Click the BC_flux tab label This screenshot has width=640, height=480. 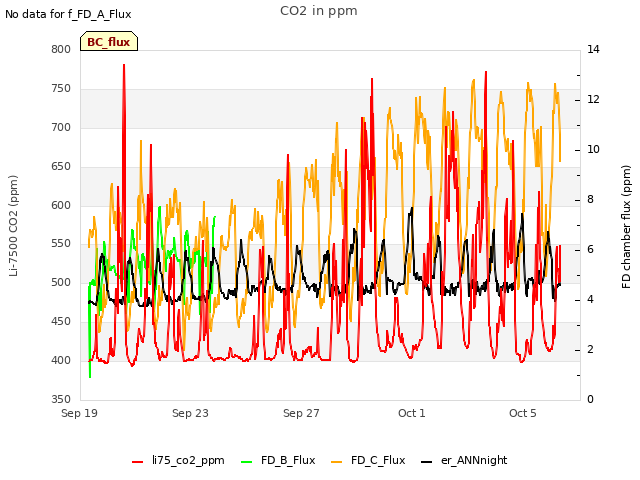click(109, 42)
